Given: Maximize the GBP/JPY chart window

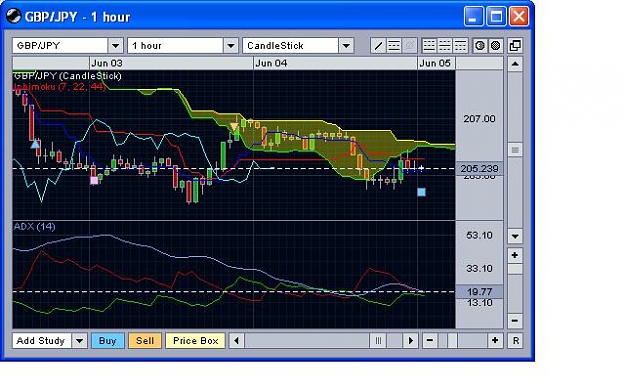Looking at the screenshot, I should [x=496, y=17].
